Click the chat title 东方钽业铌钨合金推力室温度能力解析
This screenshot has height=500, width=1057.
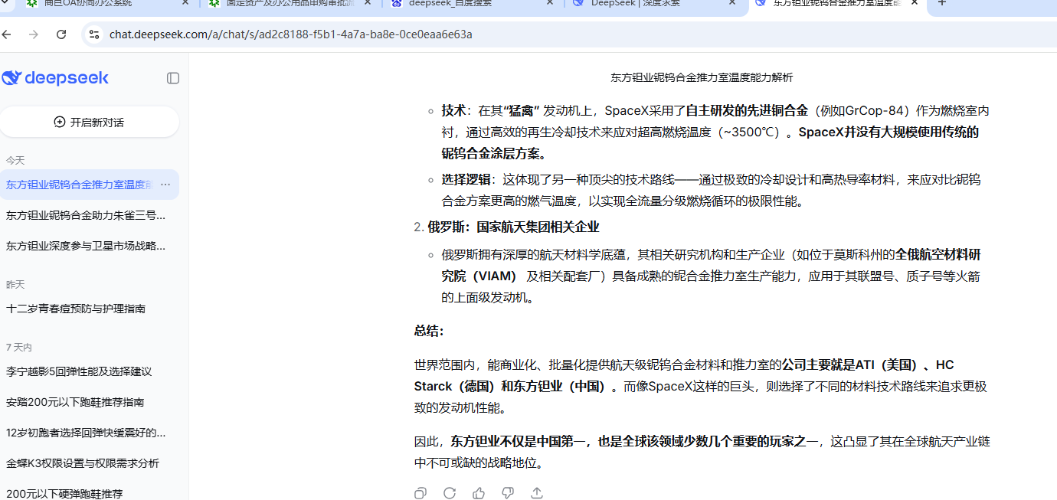702,77
